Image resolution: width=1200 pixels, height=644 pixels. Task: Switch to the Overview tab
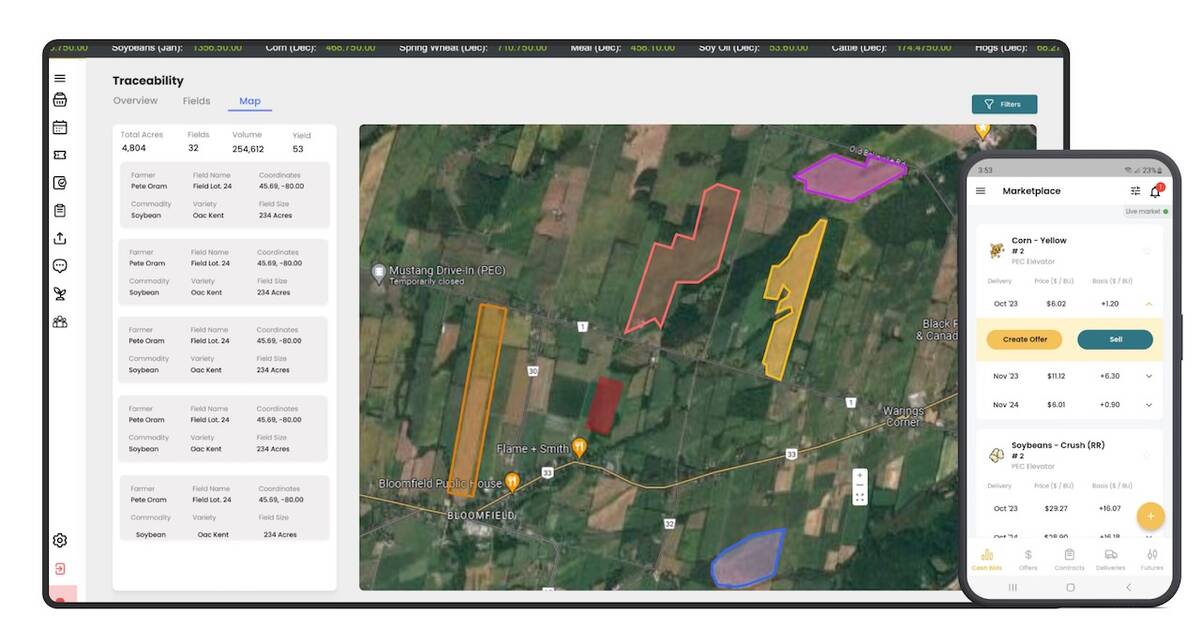coord(135,100)
